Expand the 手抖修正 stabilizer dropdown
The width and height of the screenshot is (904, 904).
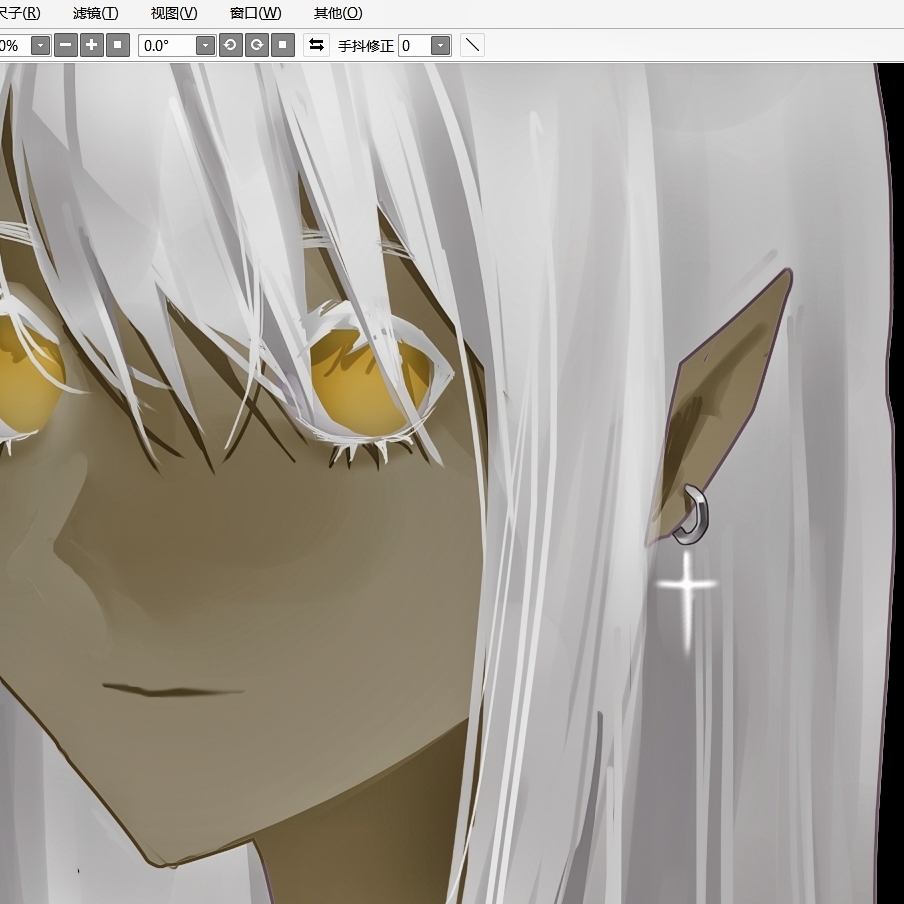[440, 45]
